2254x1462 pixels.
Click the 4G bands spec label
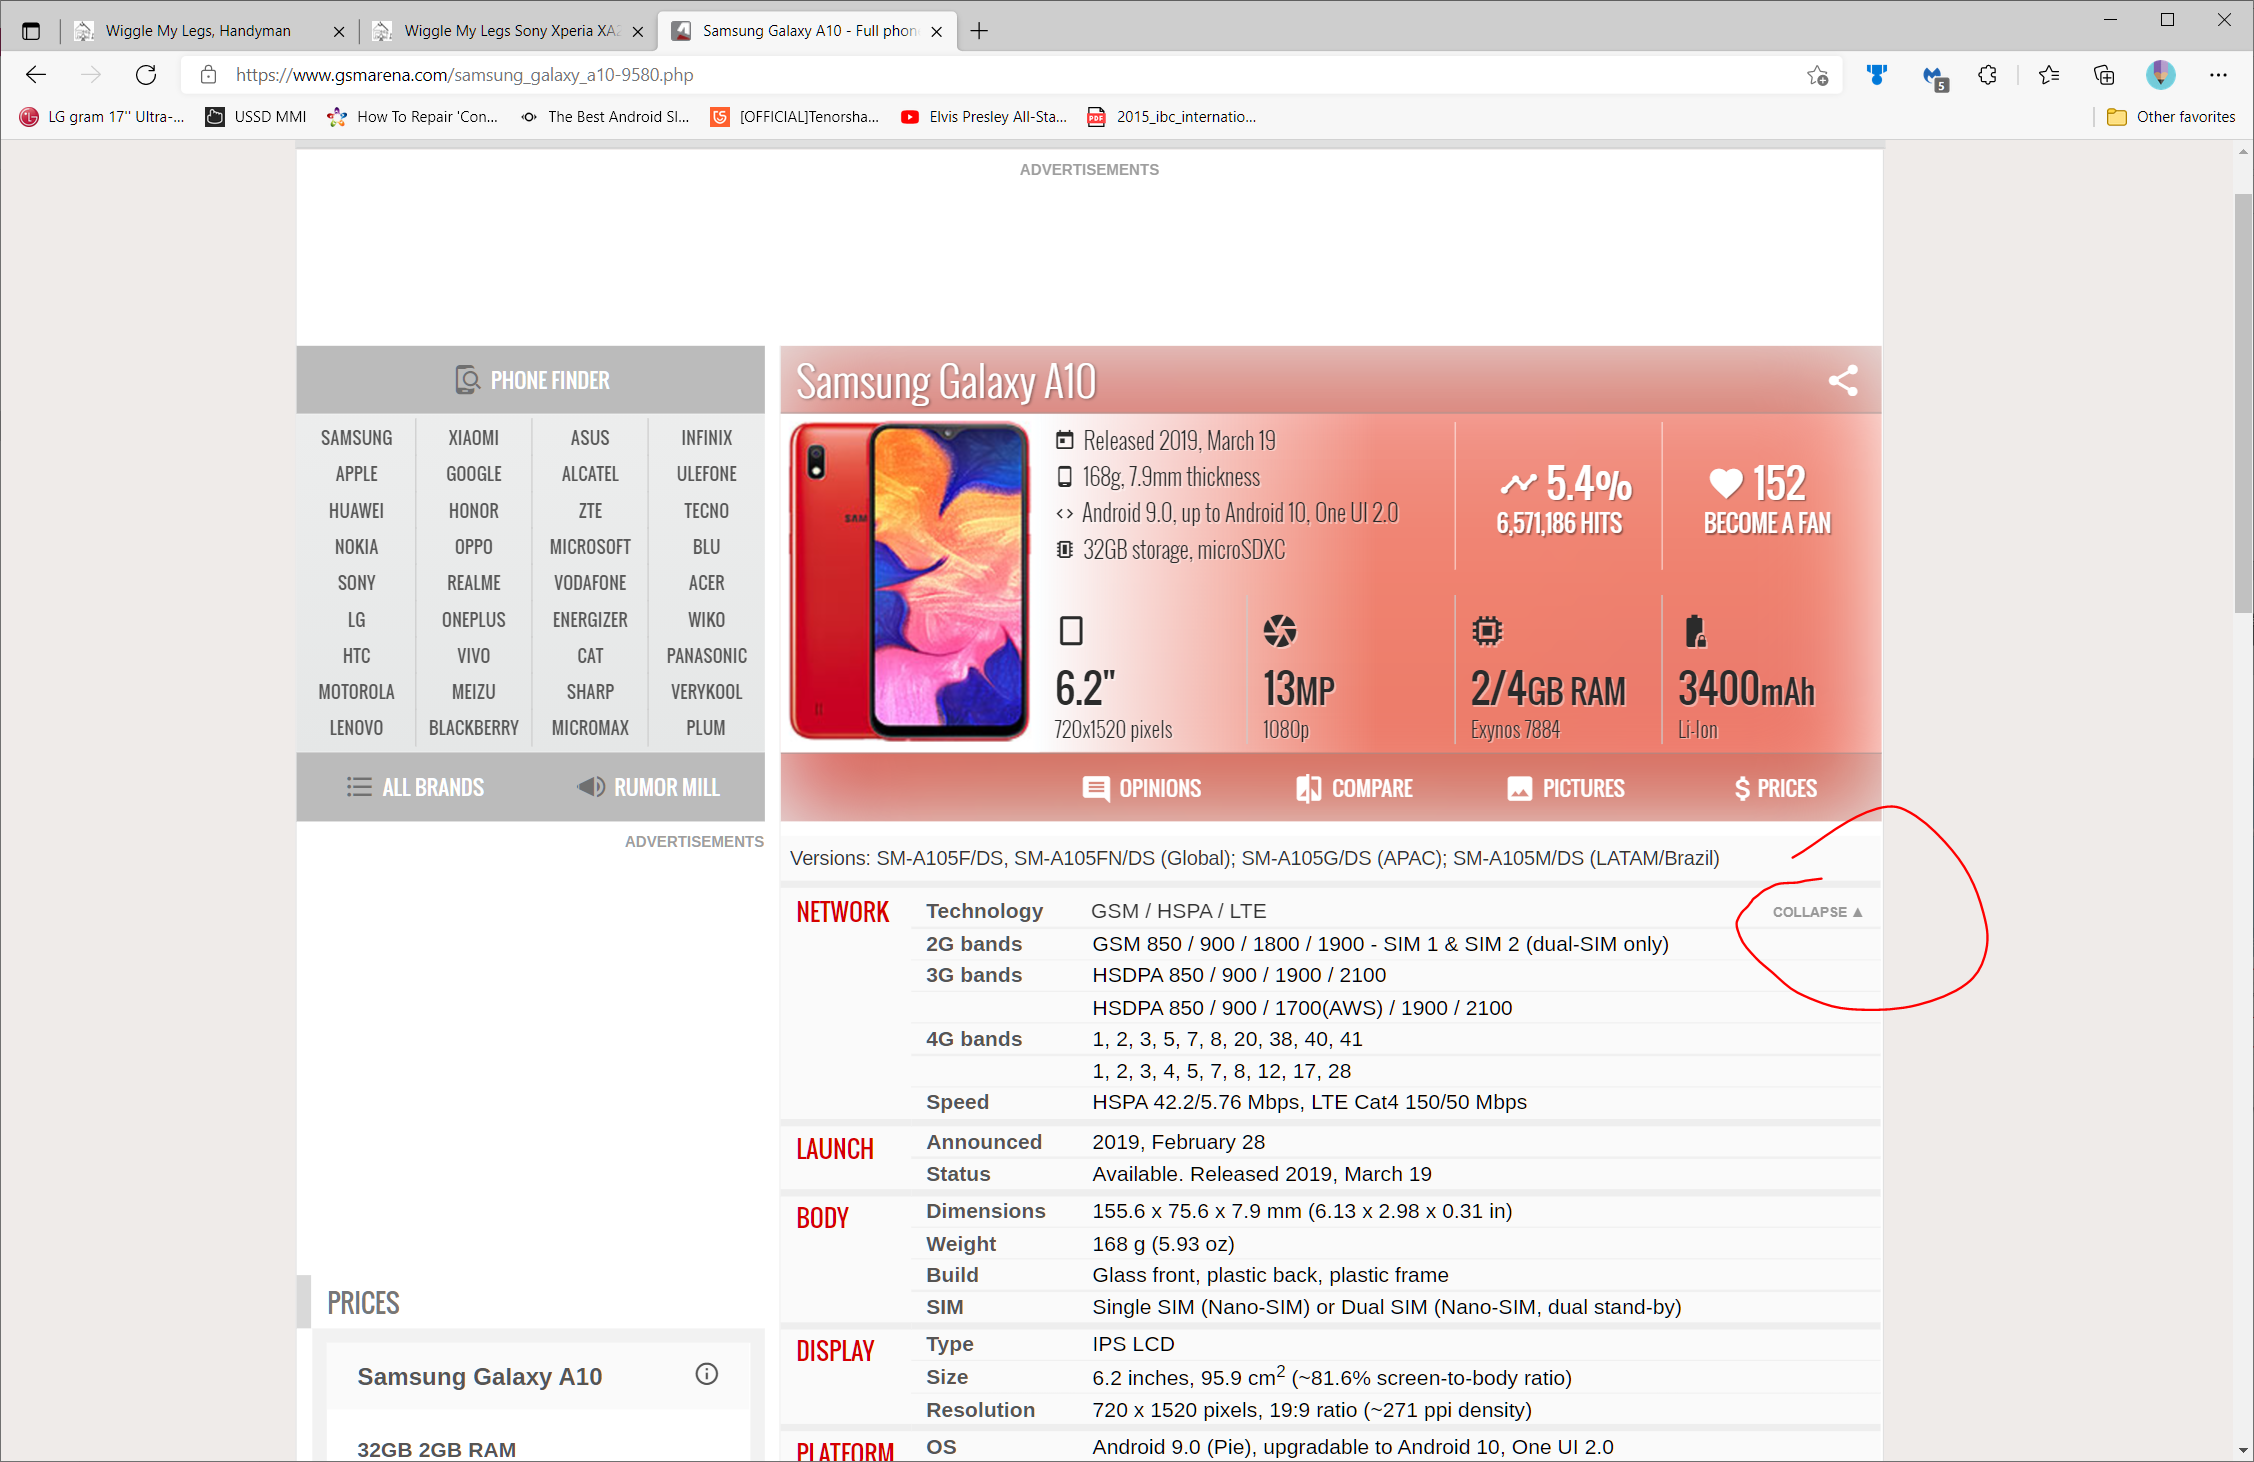coord(974,1039)
